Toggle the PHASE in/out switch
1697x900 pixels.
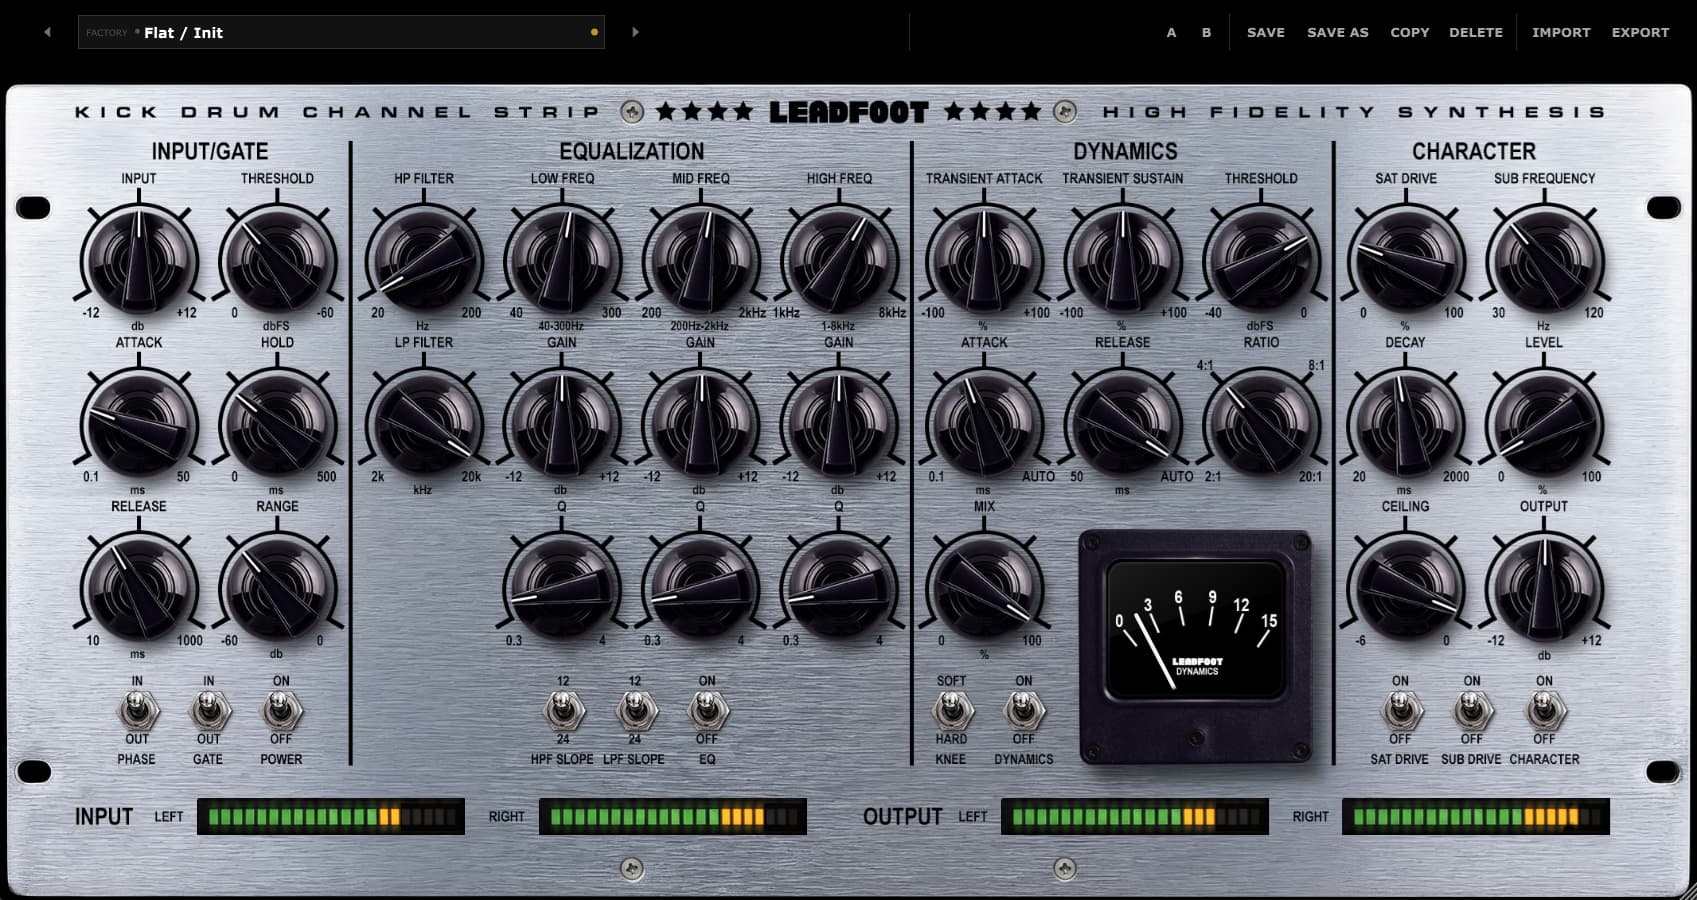(x=137, y=711)
